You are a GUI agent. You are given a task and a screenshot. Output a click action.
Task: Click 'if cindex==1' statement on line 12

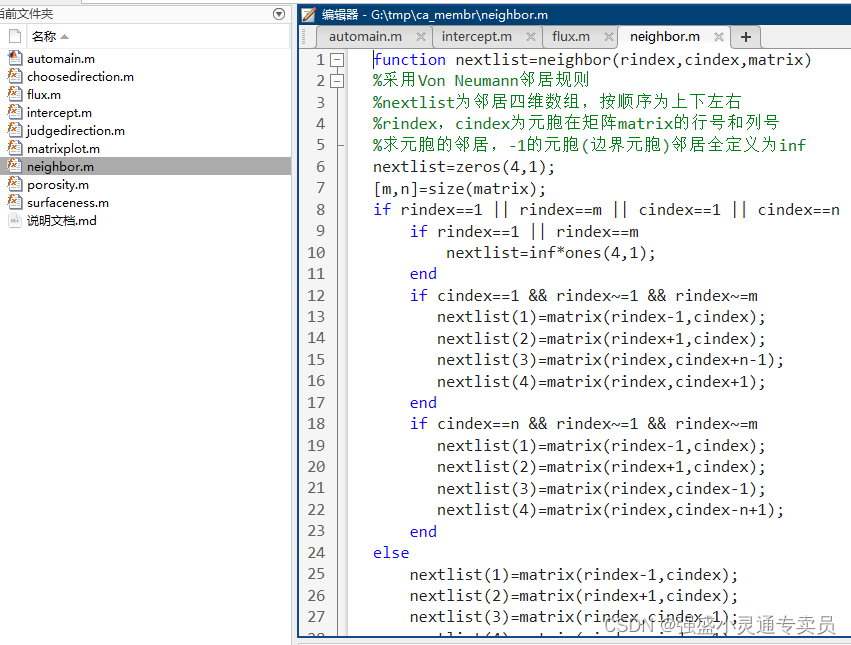[465, 295]
